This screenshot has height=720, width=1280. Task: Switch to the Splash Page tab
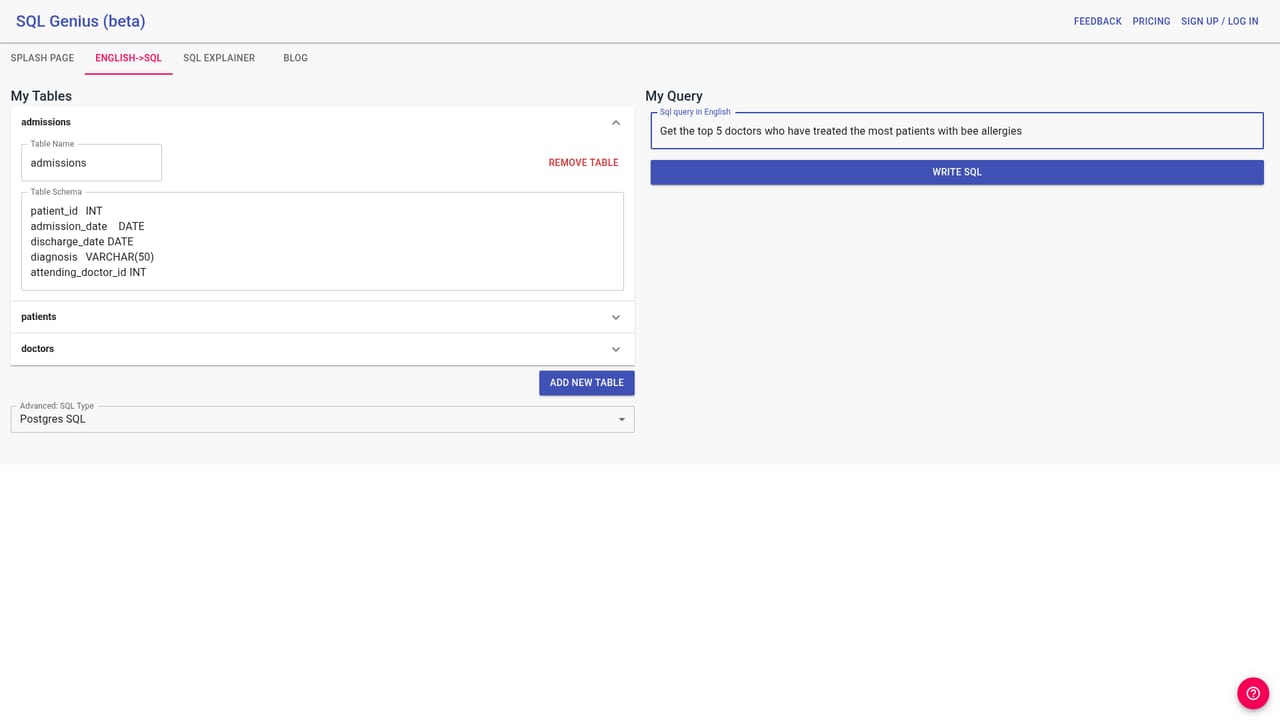(42, 58)
